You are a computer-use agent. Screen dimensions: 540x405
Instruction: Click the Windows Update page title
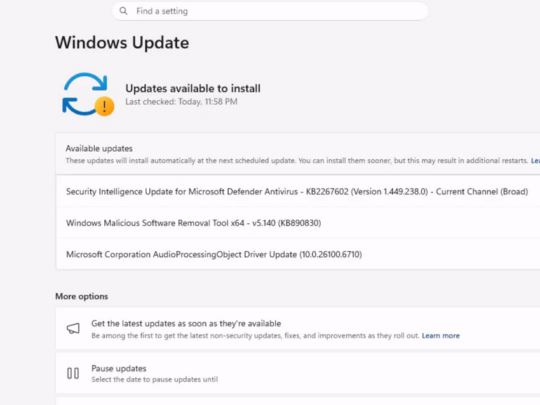122,43
